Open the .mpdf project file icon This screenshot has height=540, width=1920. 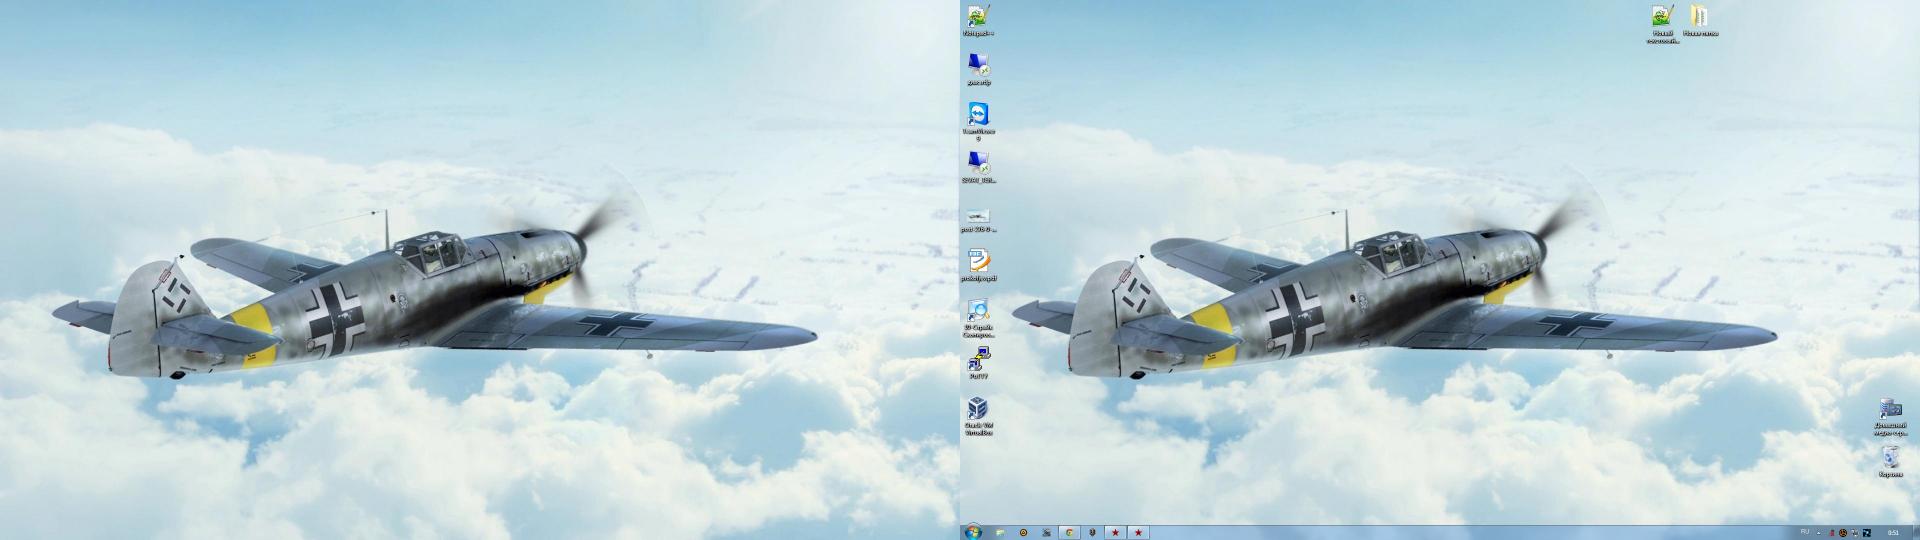coord(979,265)
